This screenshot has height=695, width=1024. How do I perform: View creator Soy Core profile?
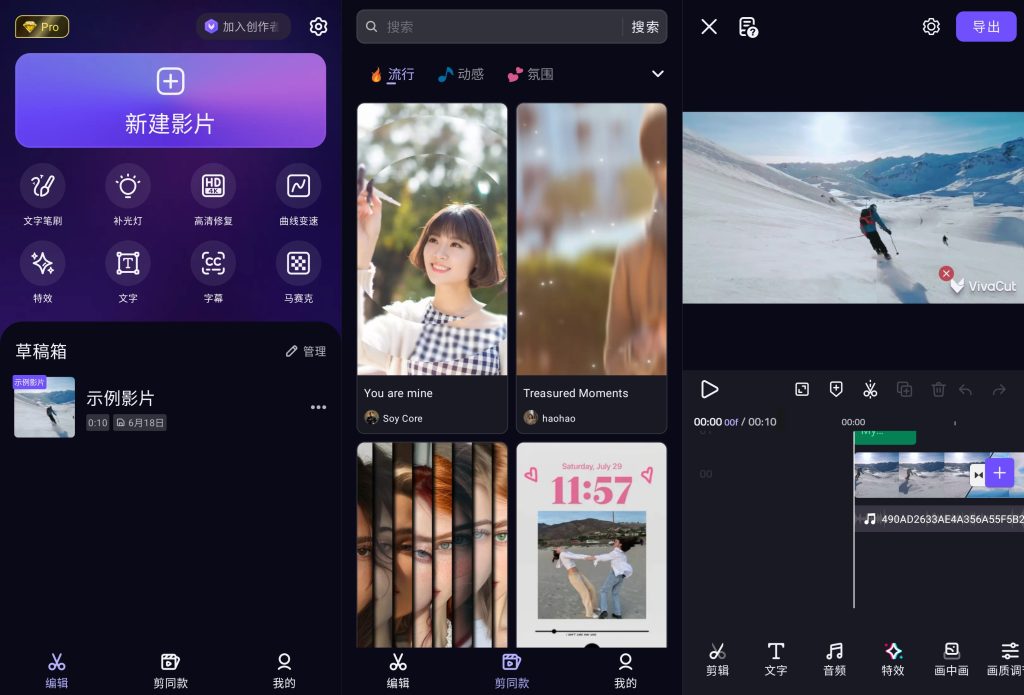pyautogui.click(x=394, y=418)
